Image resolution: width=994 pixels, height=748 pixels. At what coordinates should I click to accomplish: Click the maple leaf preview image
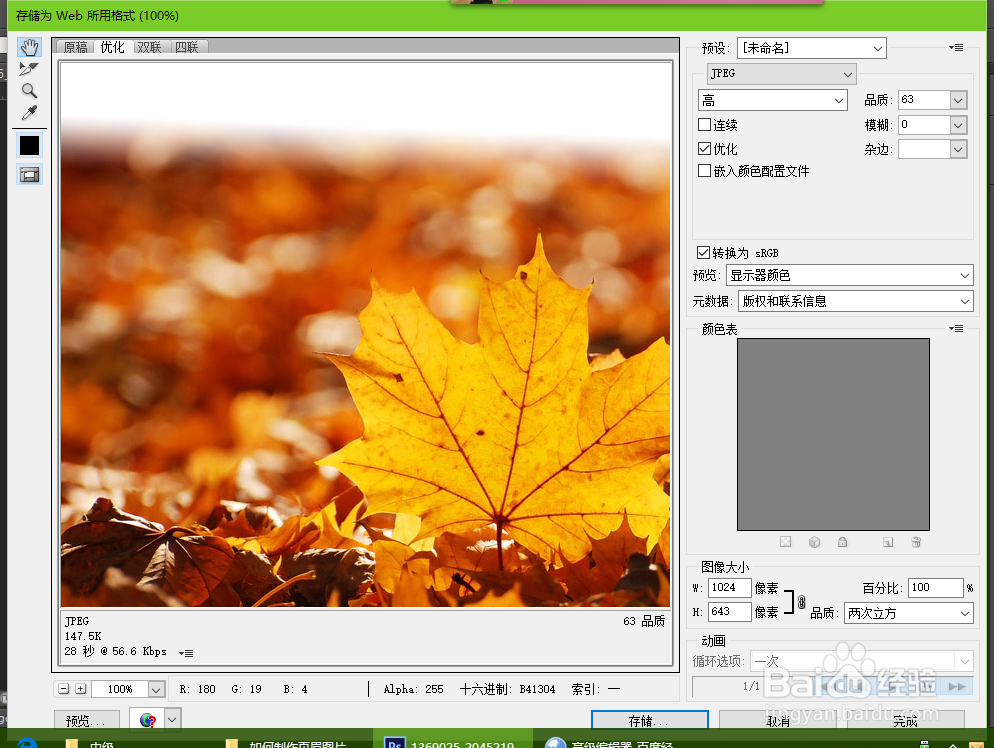(x=366, y=334)
